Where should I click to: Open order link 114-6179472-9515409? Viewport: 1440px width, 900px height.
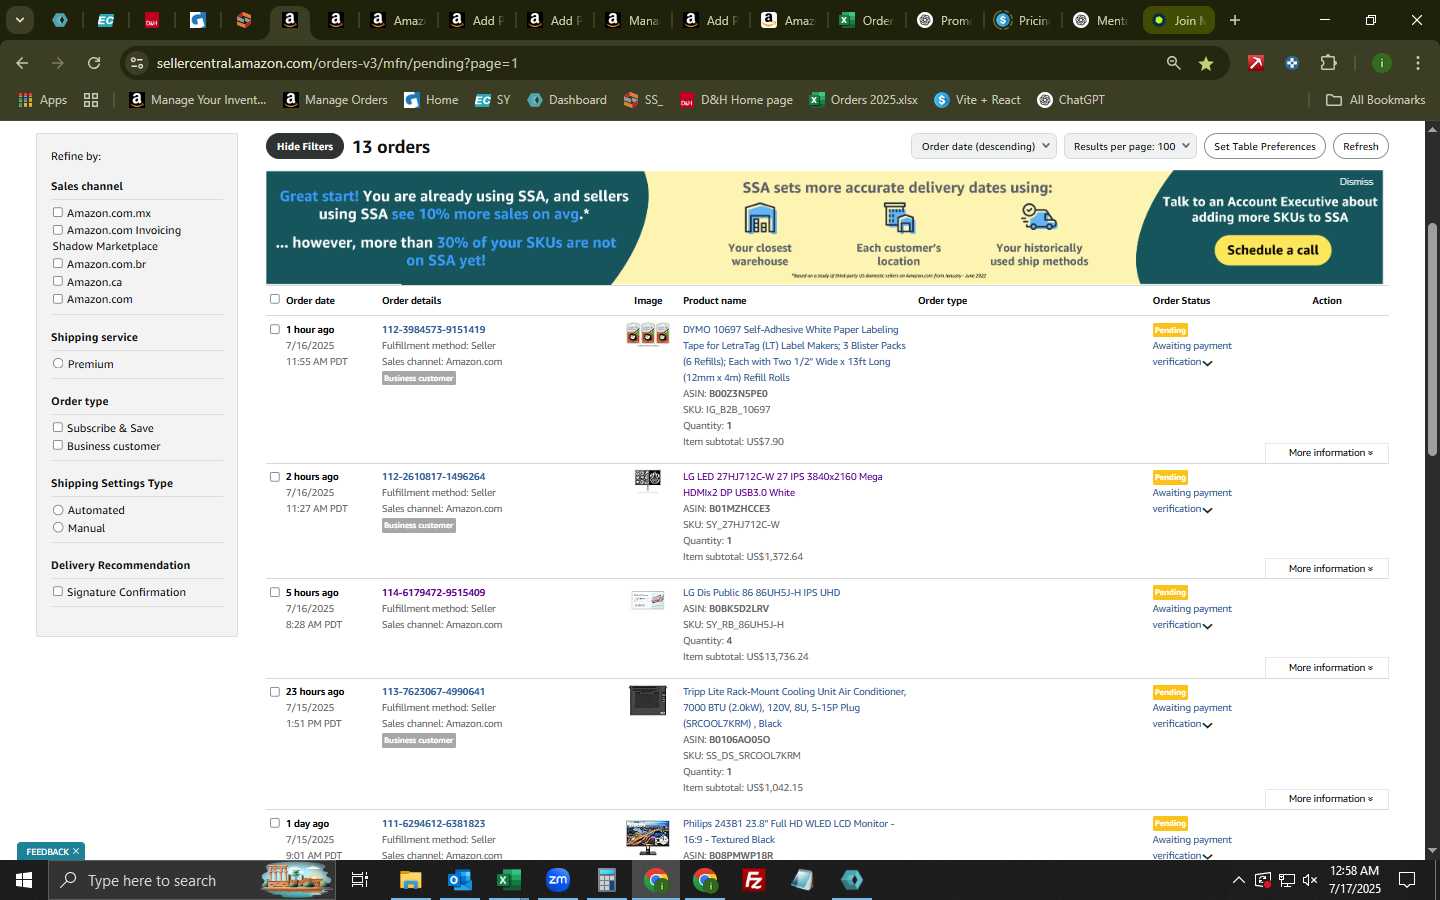click(433, 592)
